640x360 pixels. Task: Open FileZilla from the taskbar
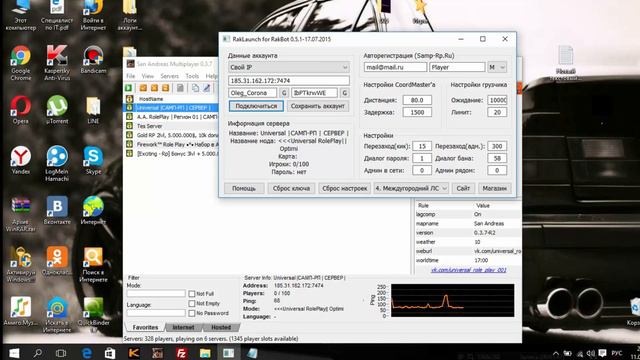(x=181, y=353)
